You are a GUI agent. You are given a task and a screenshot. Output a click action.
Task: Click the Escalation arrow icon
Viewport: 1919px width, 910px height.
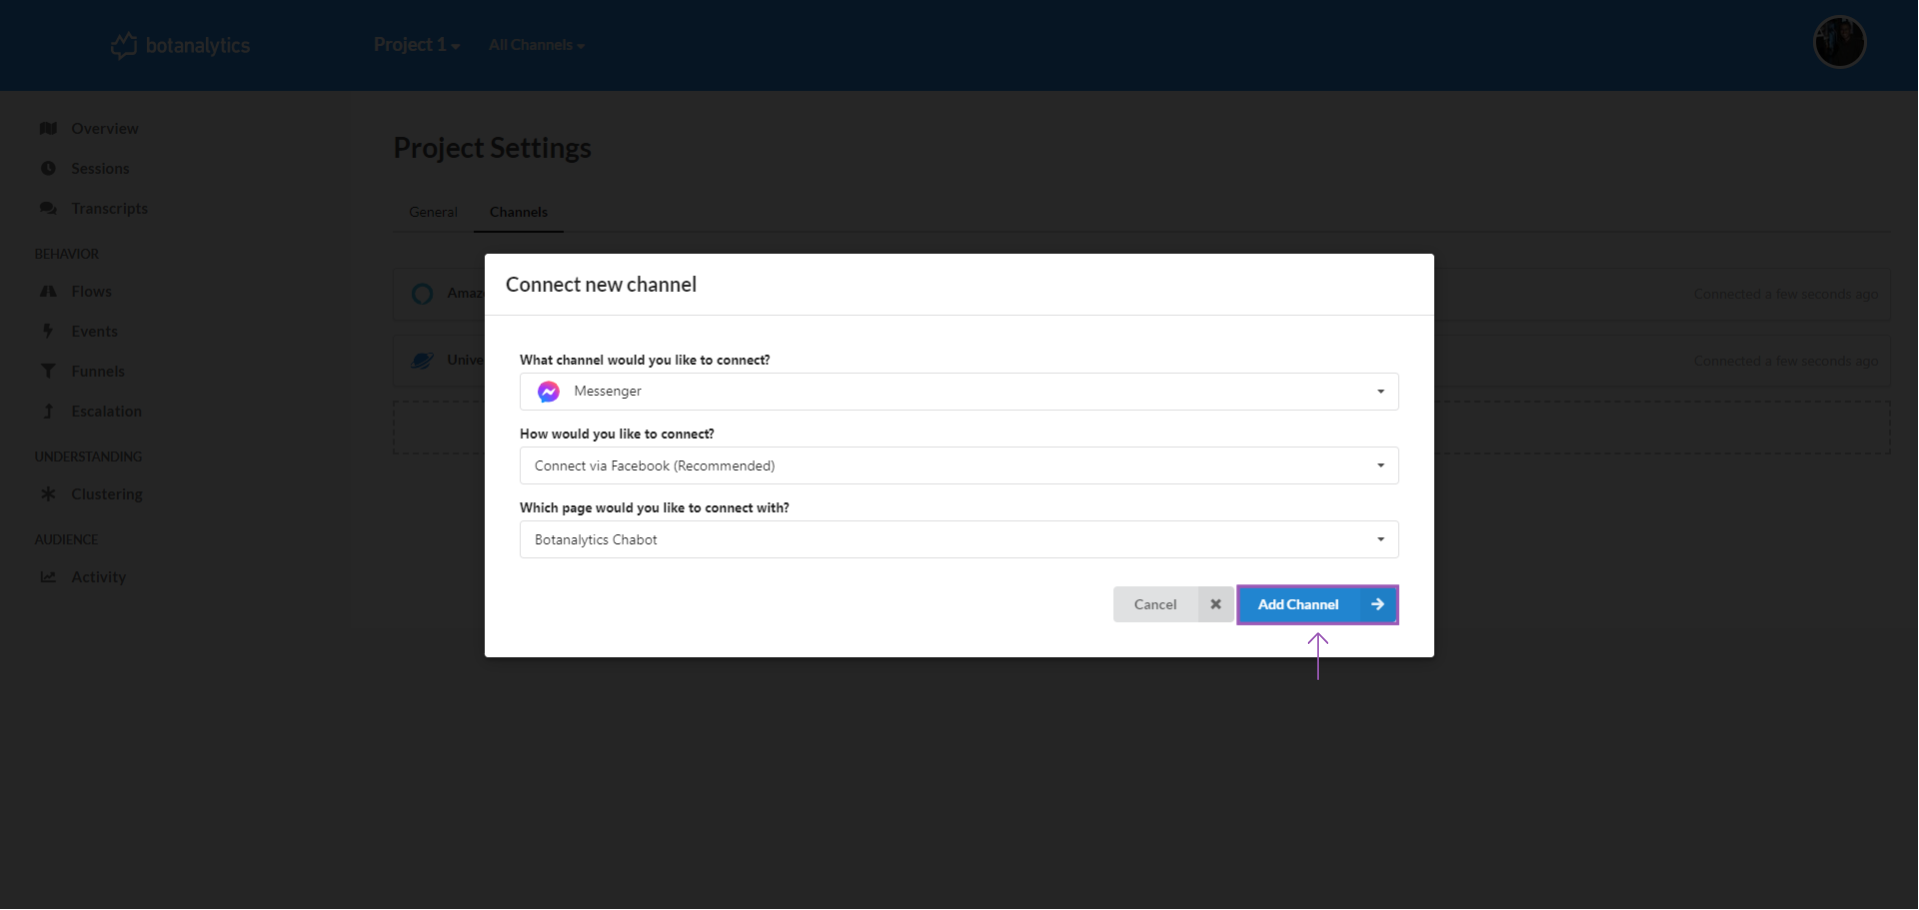(48, 411)
